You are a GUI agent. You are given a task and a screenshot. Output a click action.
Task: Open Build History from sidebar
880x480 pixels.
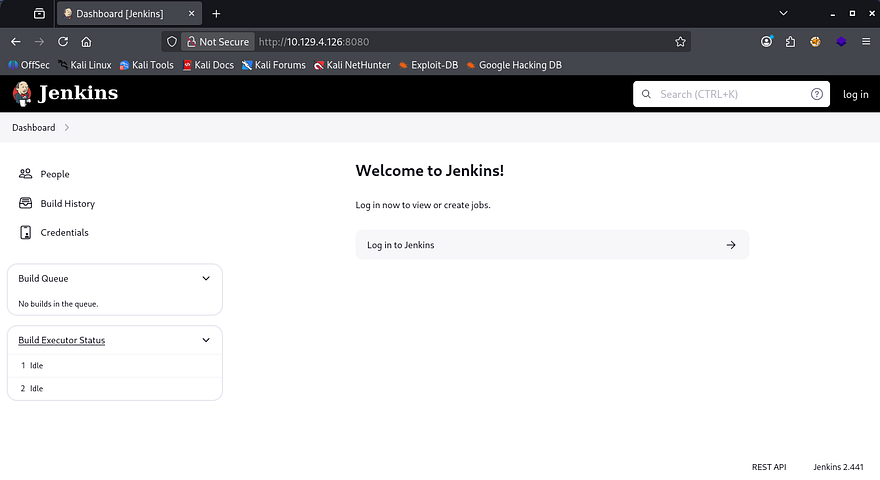coord(67,203)
